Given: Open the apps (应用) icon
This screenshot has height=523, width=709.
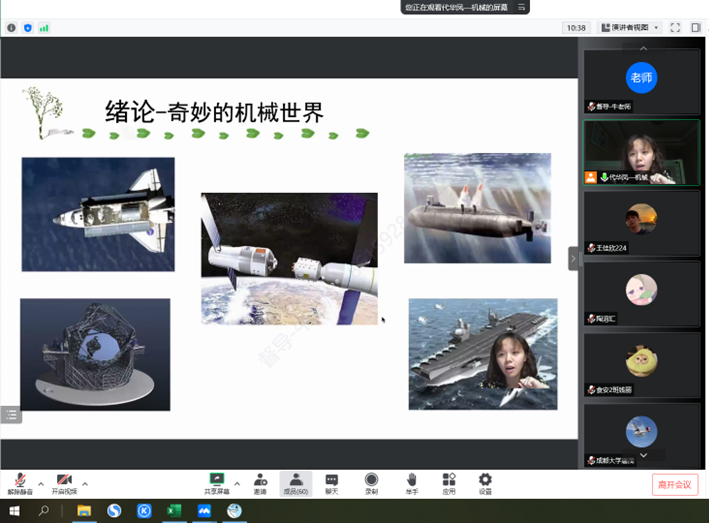Looking at the screenshot, I should 449,481.
